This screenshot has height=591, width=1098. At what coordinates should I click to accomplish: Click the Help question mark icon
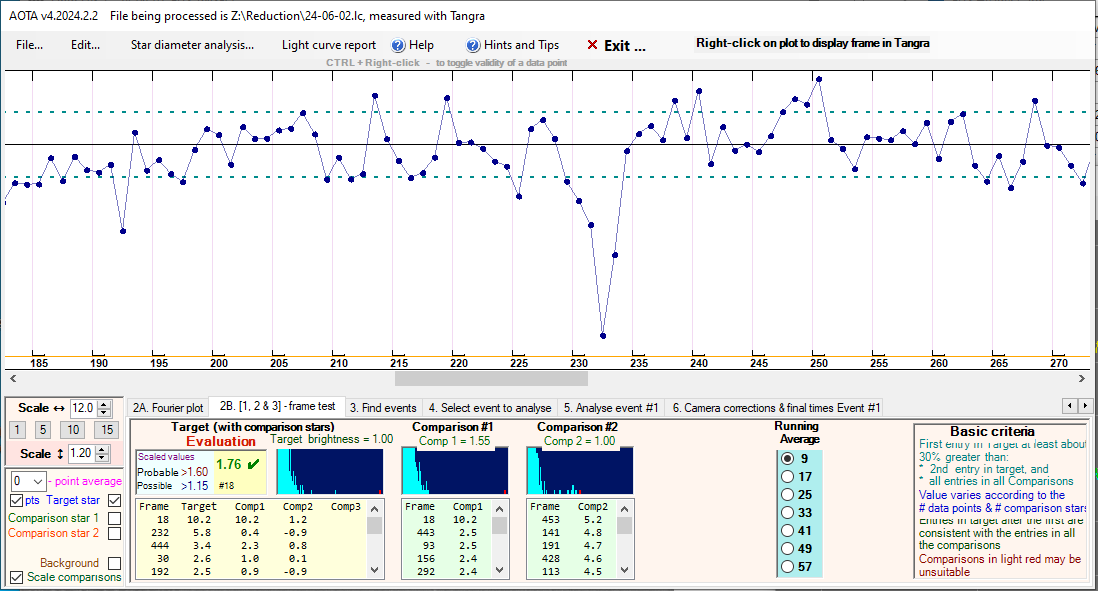click(x=398, y=46)
